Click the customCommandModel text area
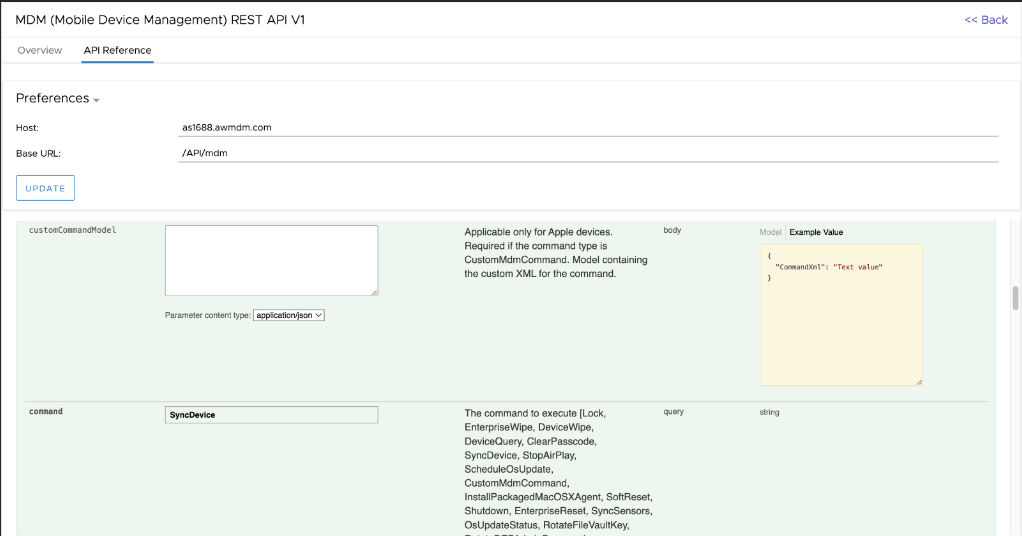Viewport: 1022px width, 536px height. tap(271, 260)
